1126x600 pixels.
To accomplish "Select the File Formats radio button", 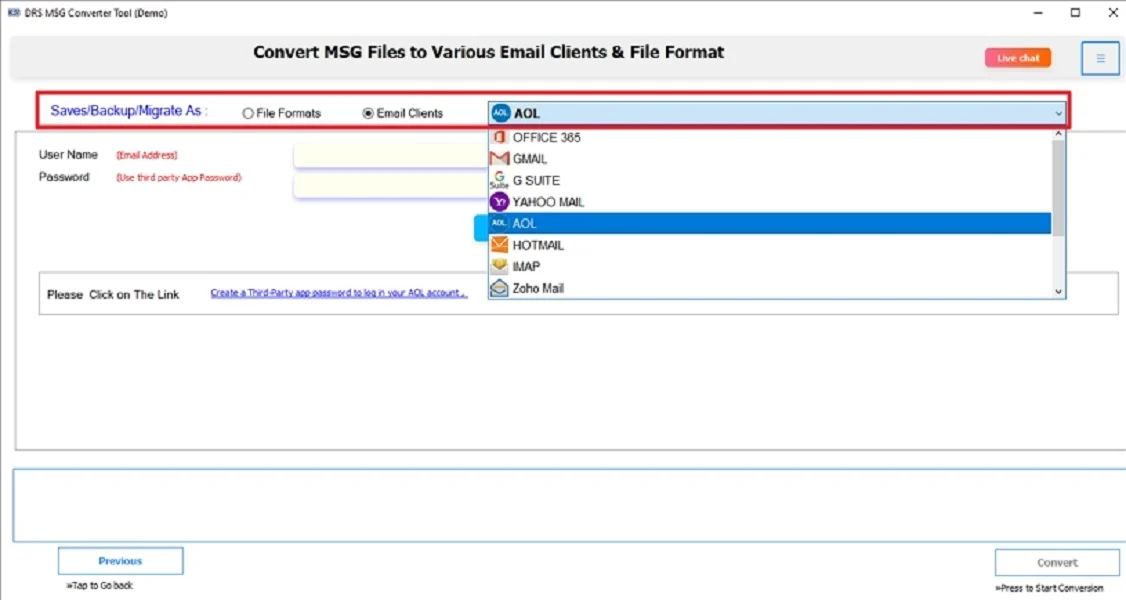I will click(248, 114).
